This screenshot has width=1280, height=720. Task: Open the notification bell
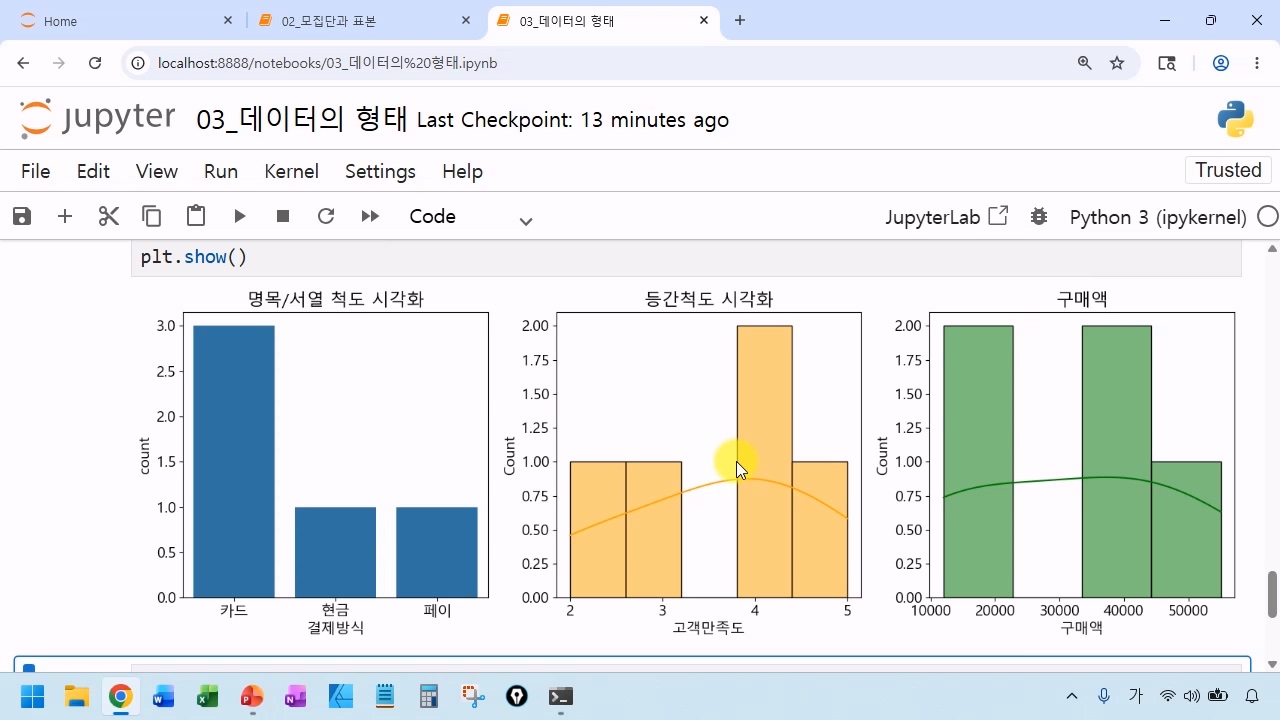coord(1252,696)
